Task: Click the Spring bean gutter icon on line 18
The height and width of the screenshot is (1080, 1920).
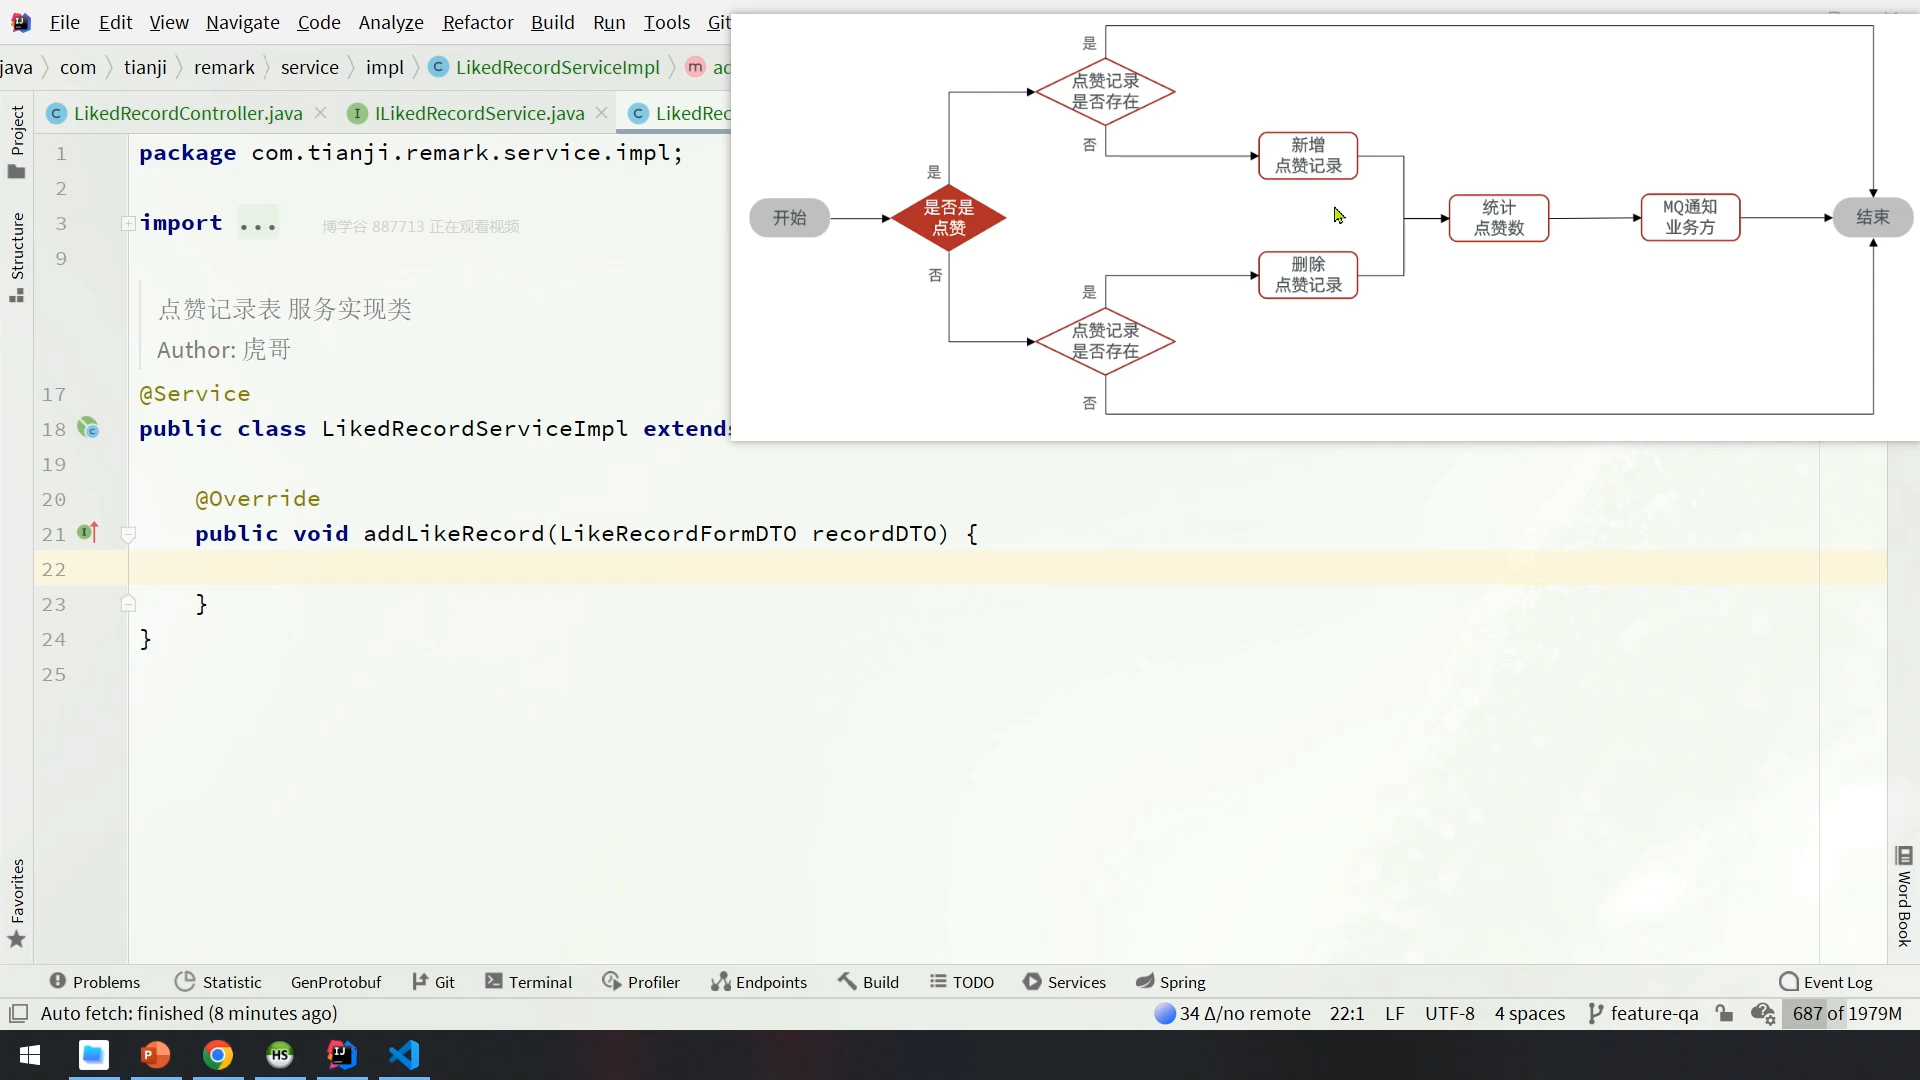Action: (88, 428)
